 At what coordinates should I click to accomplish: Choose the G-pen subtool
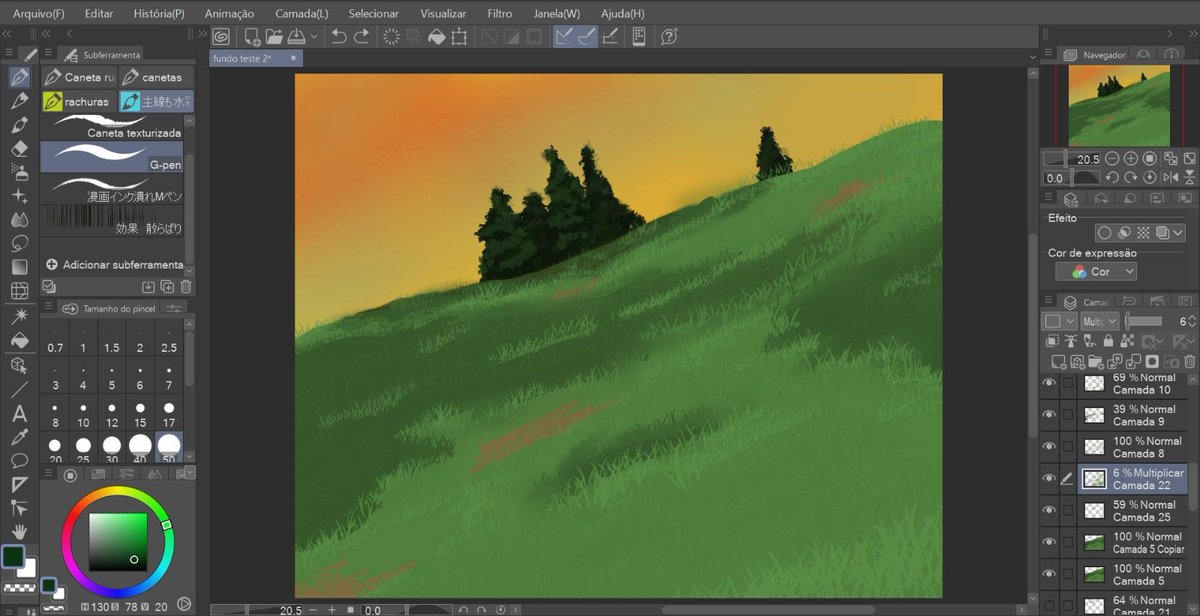tap(112, 156)
